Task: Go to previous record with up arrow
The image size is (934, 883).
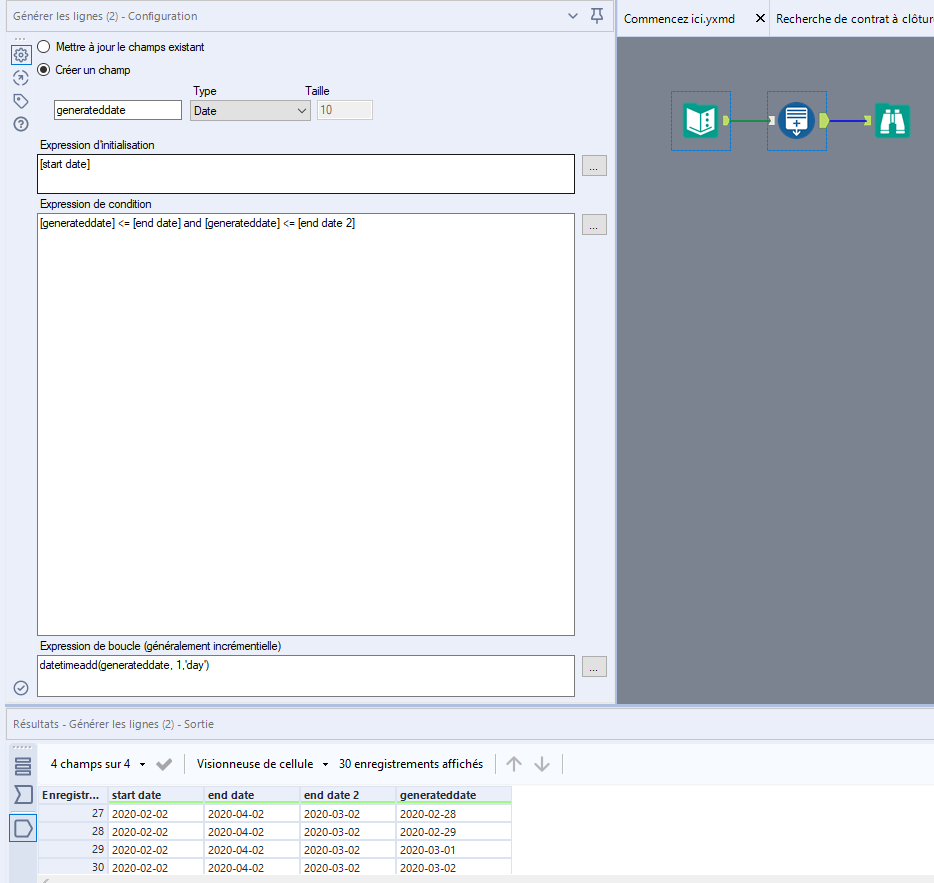Action: click(x=514, y=764)
